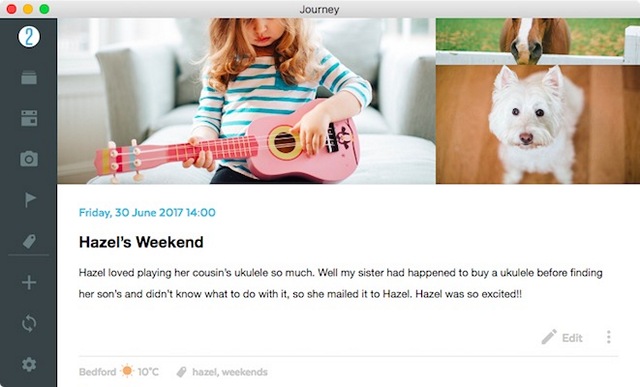Open the three-dot more options menu
Screen dimensions: 640x387
[609, 337]
